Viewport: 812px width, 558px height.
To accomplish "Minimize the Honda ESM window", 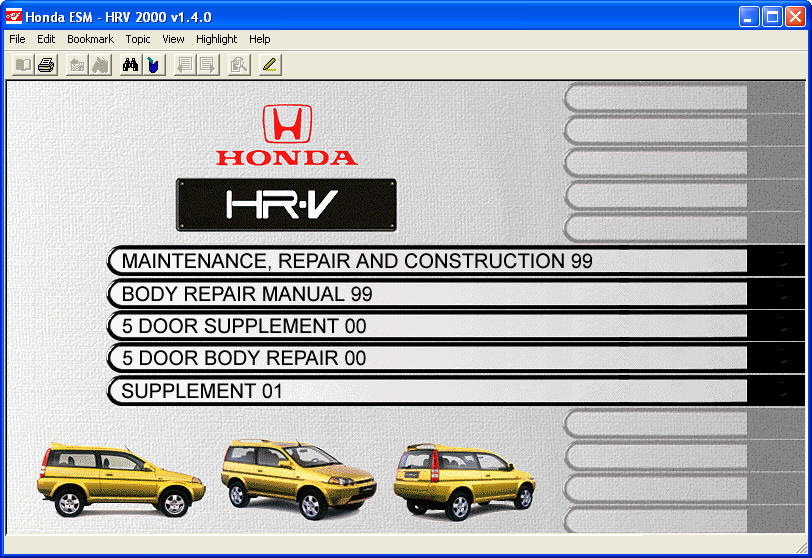I will point(748,17).
